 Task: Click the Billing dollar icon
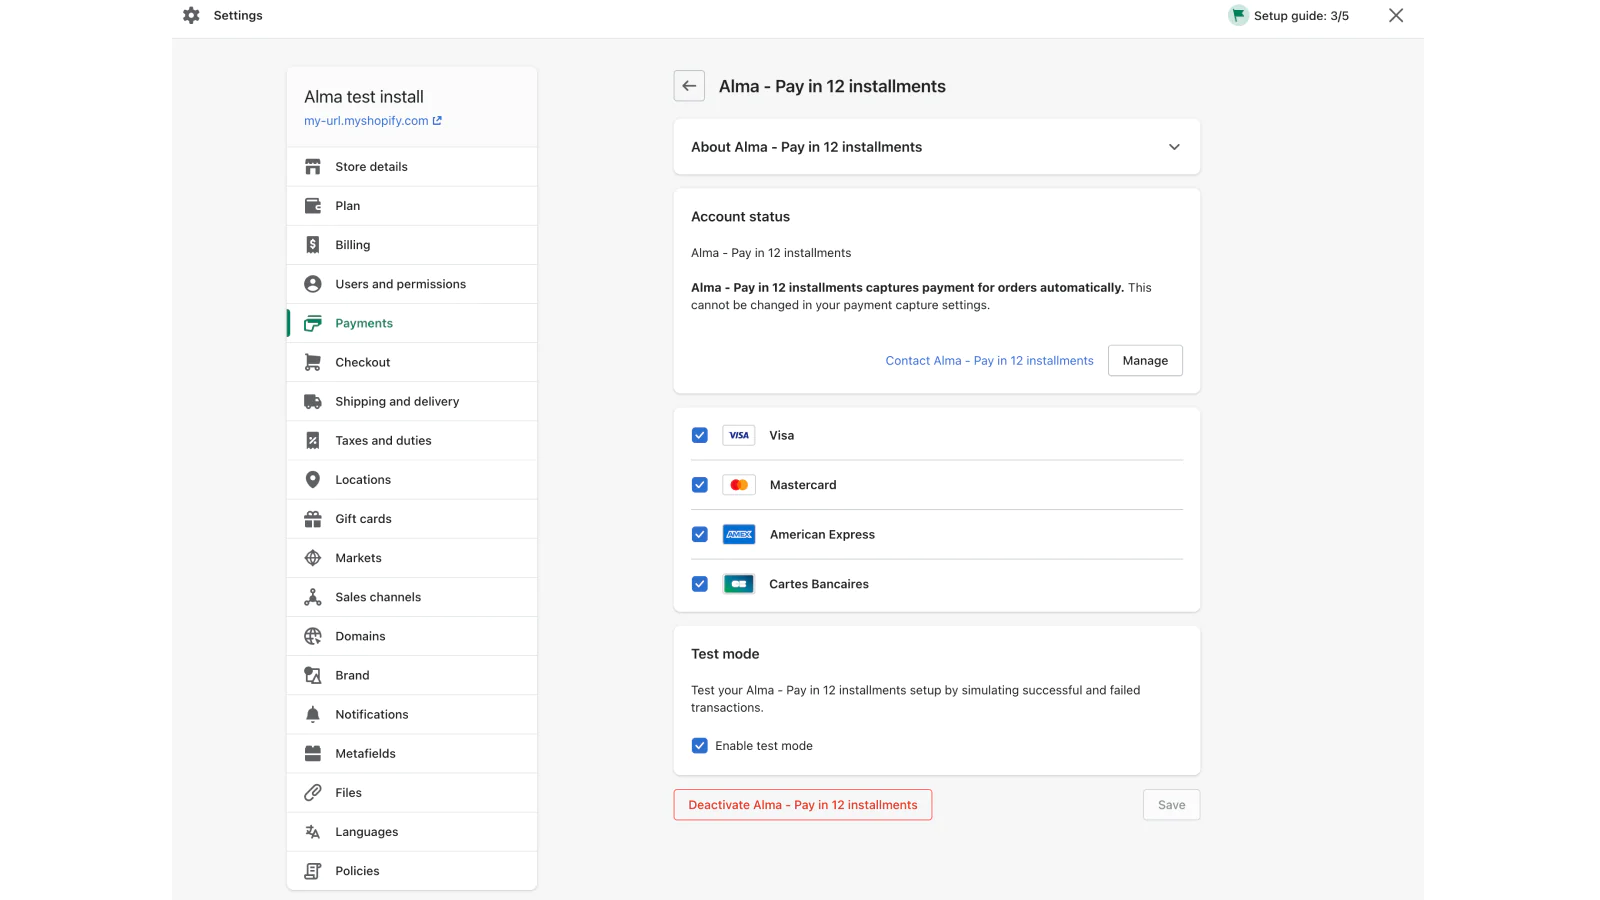(x=313, y=245)
